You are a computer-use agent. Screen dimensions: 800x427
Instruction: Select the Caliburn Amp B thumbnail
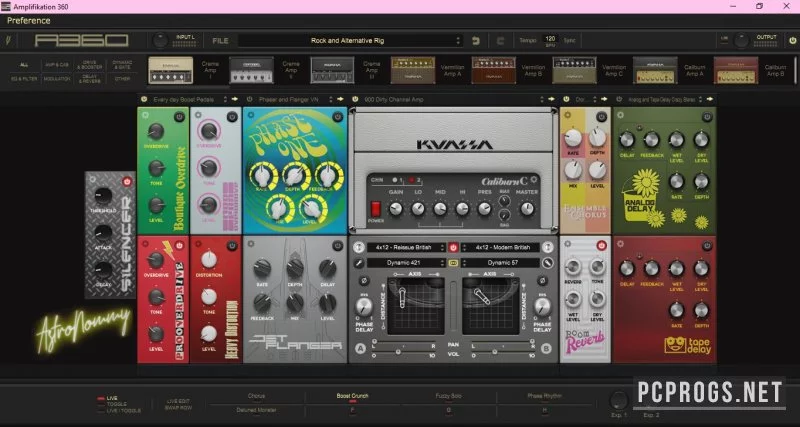tap(736, 70)
